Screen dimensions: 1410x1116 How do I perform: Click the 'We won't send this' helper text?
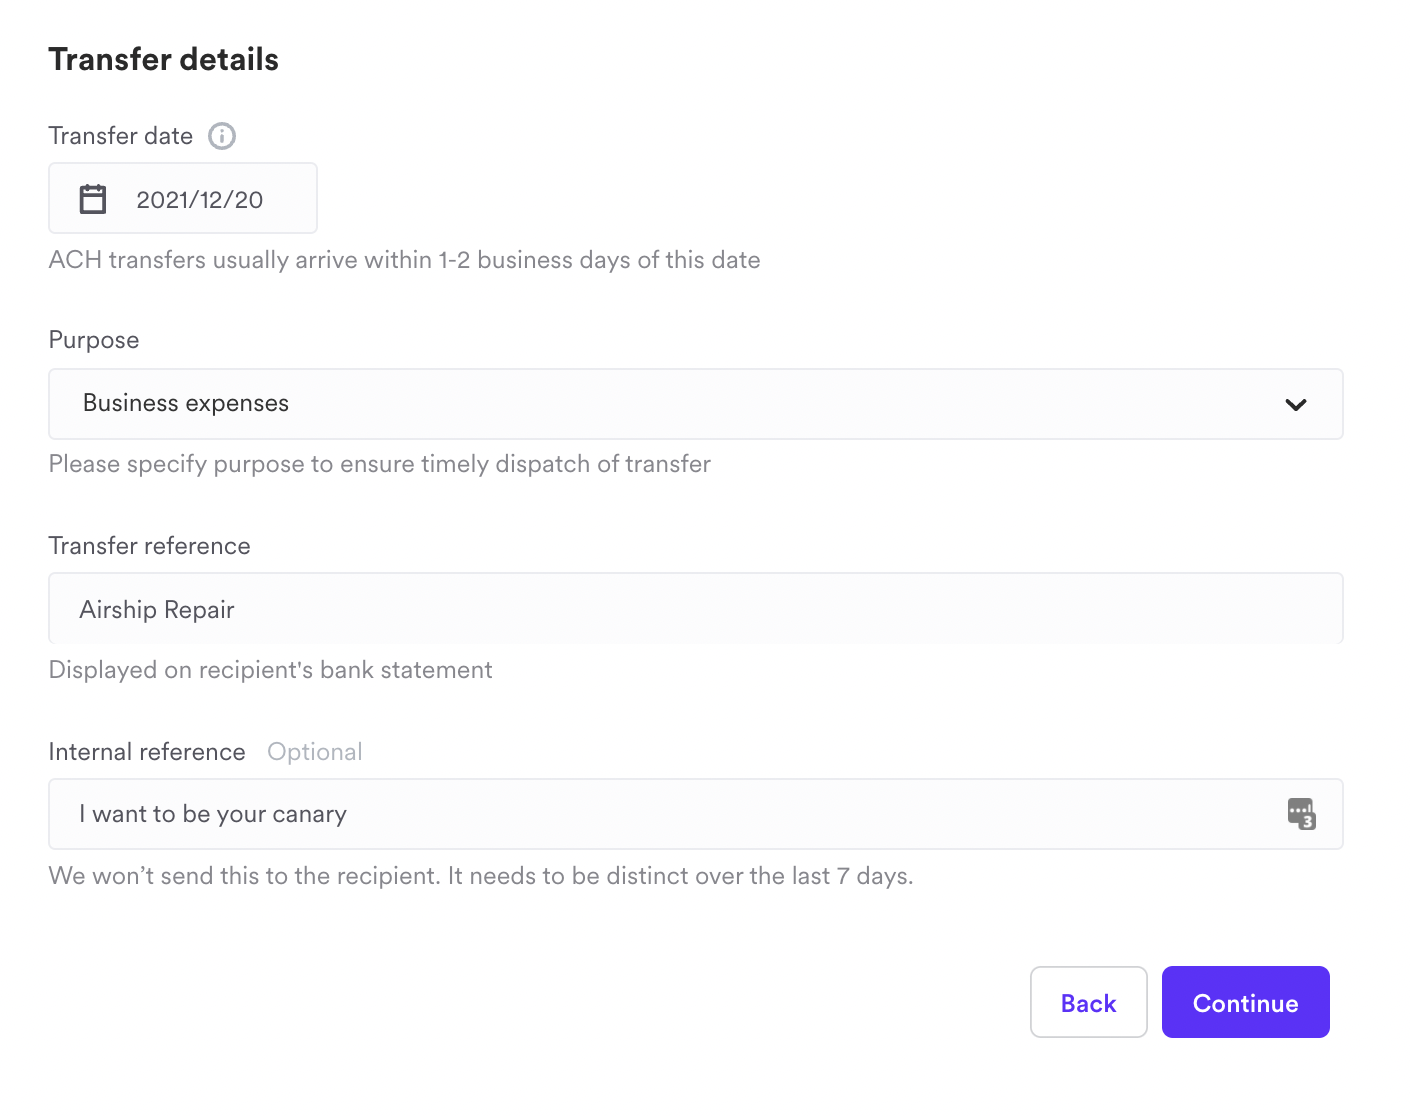pyautogui.click(x=481, y=876)
